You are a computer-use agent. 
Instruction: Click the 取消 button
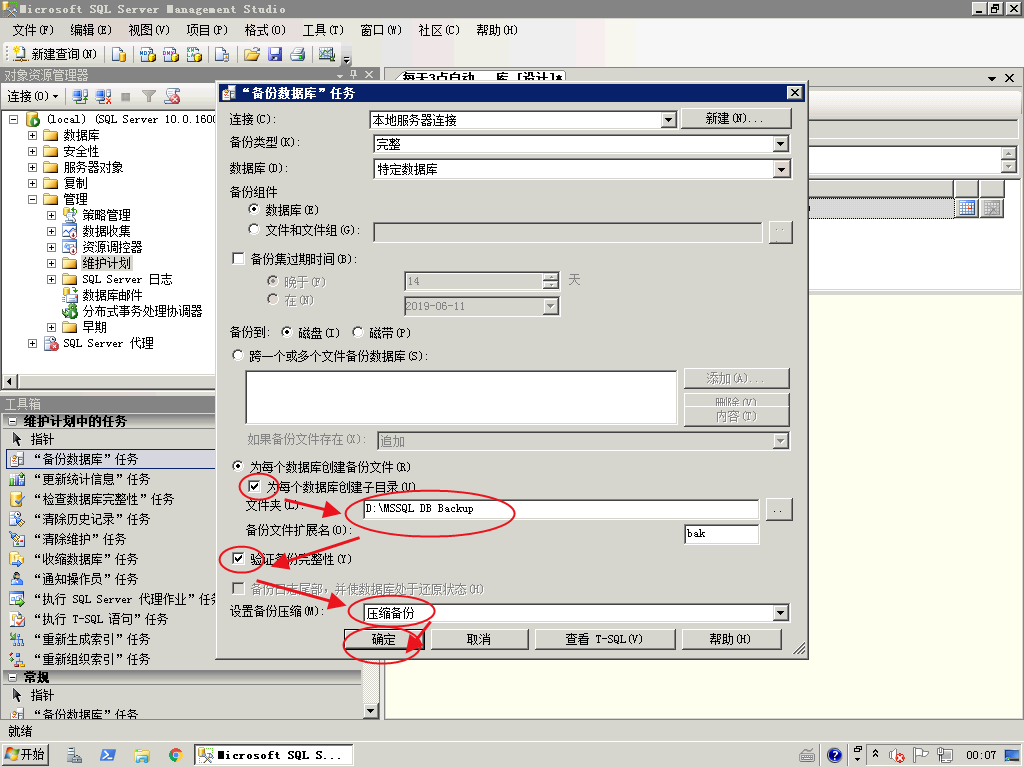[x=479, y=639]
